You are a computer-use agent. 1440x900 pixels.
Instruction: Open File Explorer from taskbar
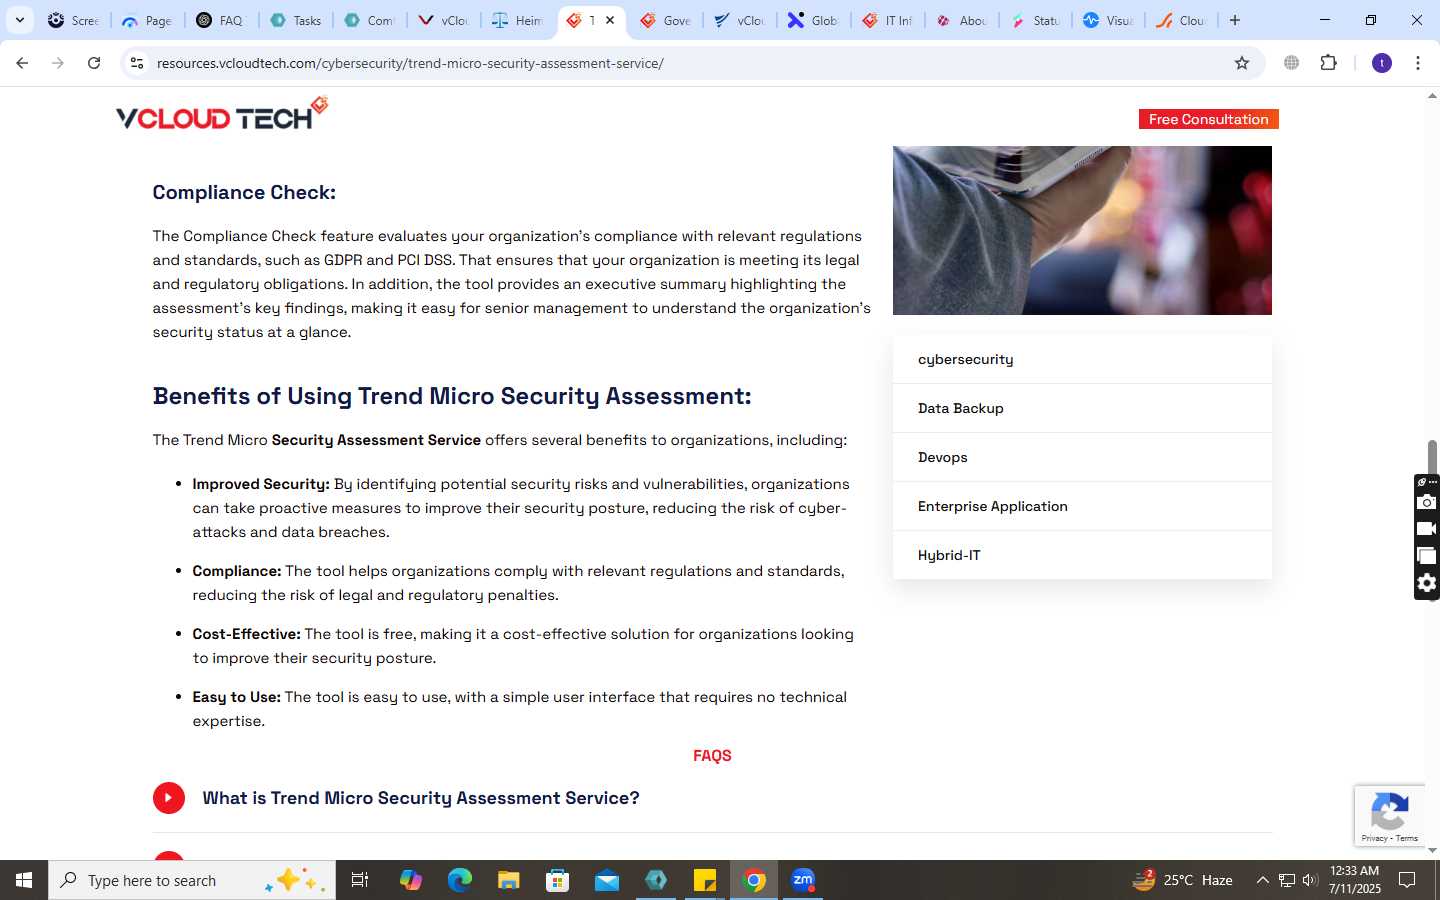tap(509, 880)
